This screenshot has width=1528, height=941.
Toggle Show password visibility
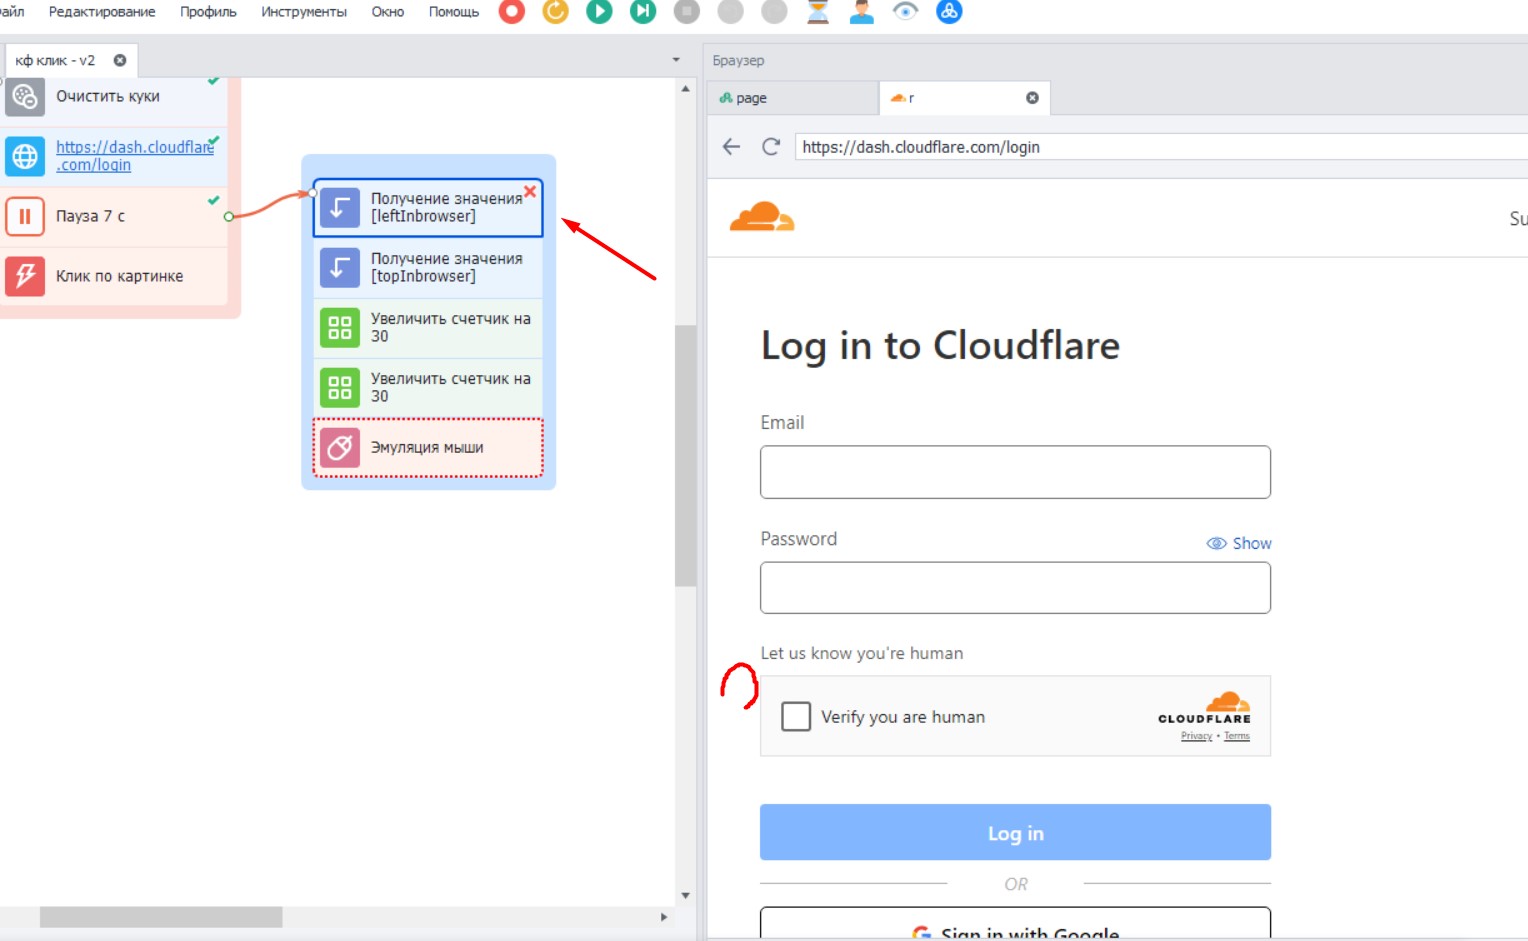1239,543
